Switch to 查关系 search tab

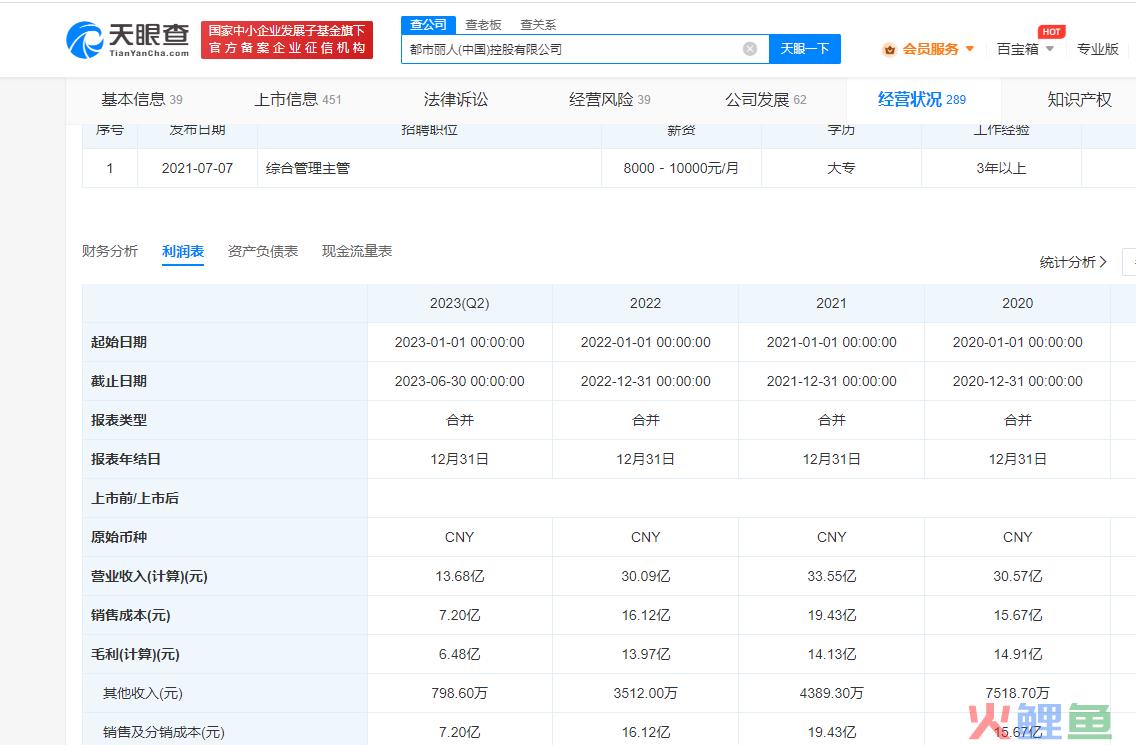tap(538, 24)
